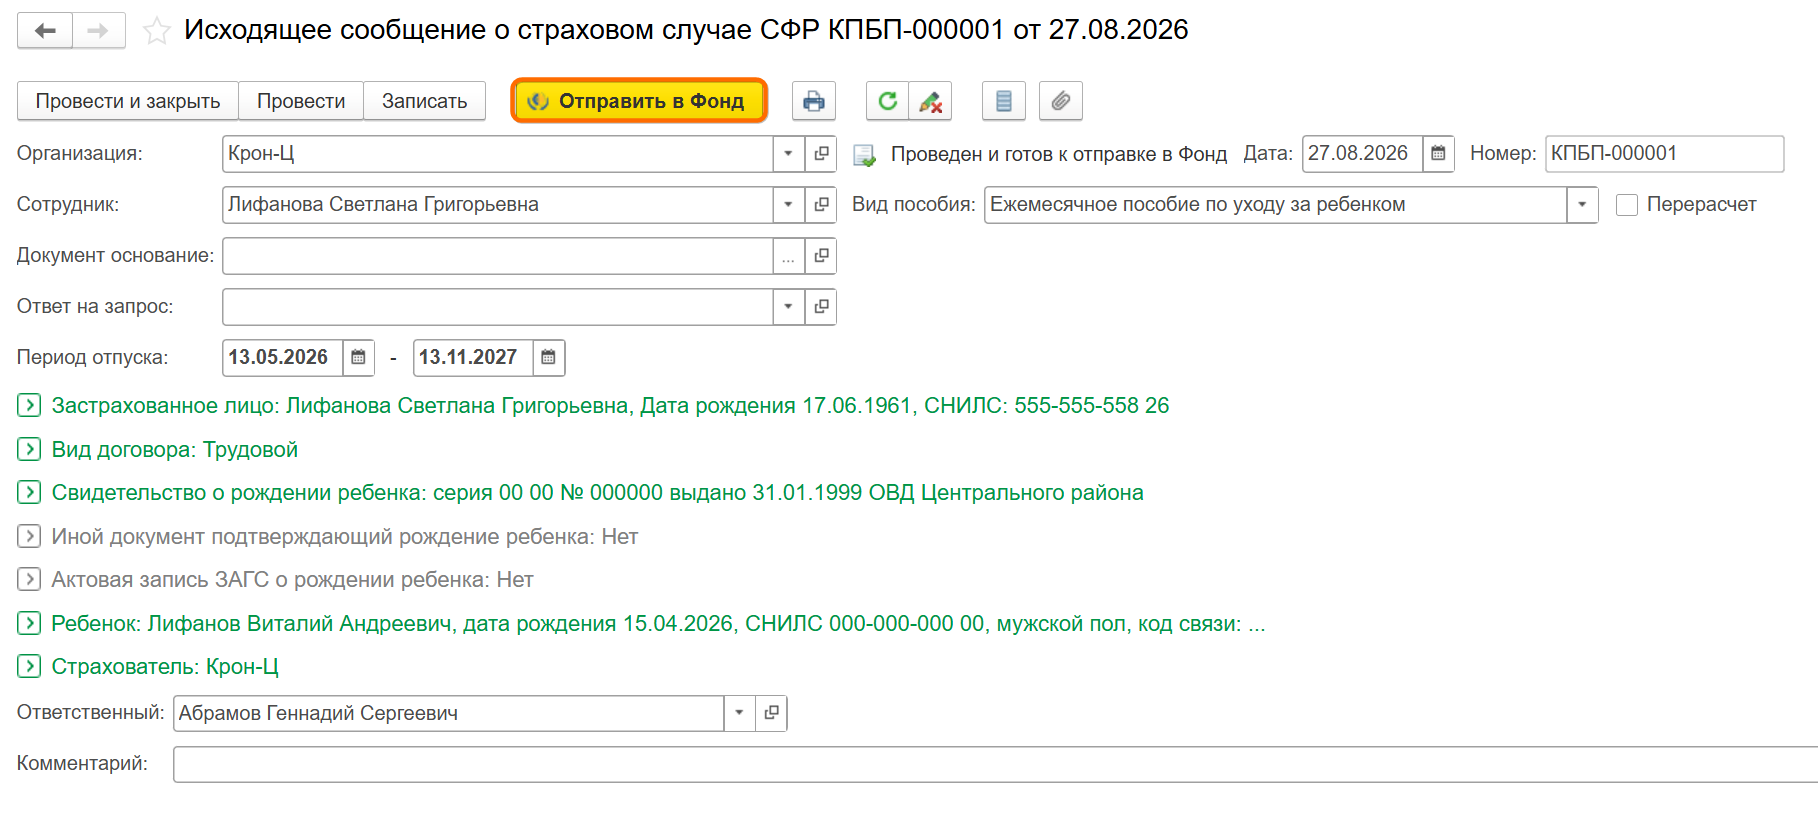Image resolution: width=1818 pixels, height=837 pixels.
Task: Expand the Вид договора: Трудовой section
Action: pos(29,449)
